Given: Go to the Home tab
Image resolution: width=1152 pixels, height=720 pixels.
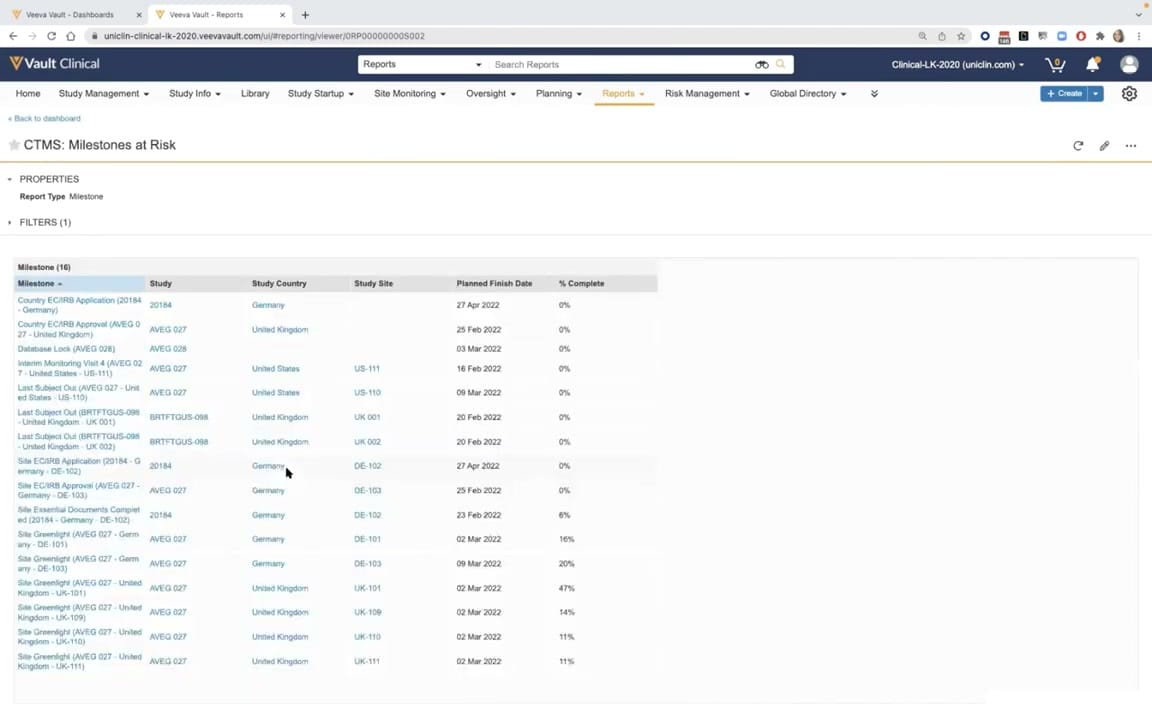Looking at the screenshot, I should 28,94.
